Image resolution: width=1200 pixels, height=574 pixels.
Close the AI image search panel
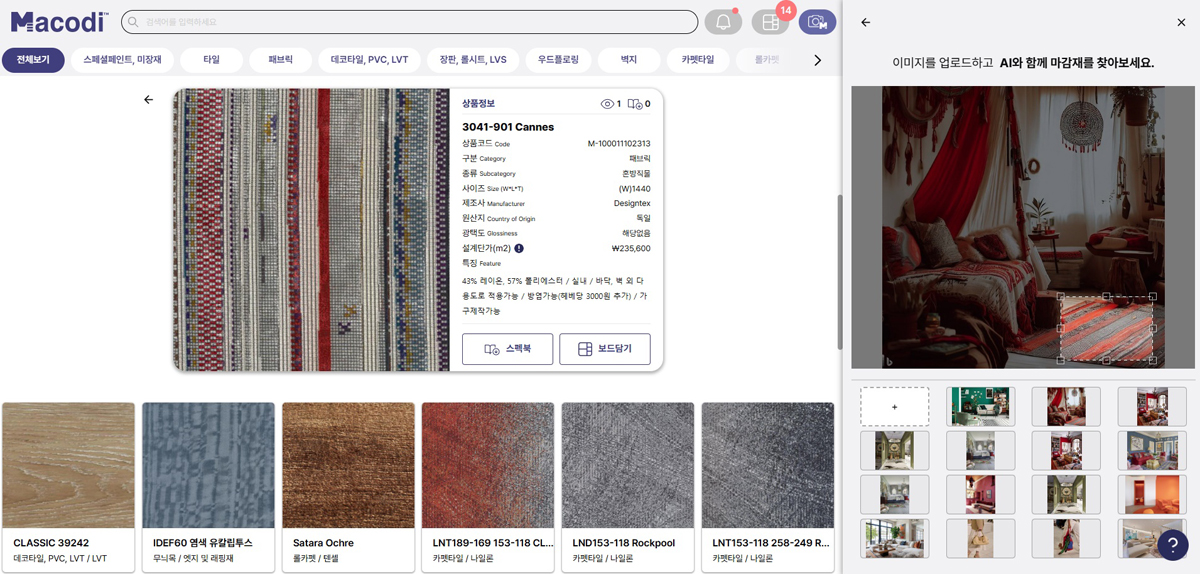coord(1181,22)
